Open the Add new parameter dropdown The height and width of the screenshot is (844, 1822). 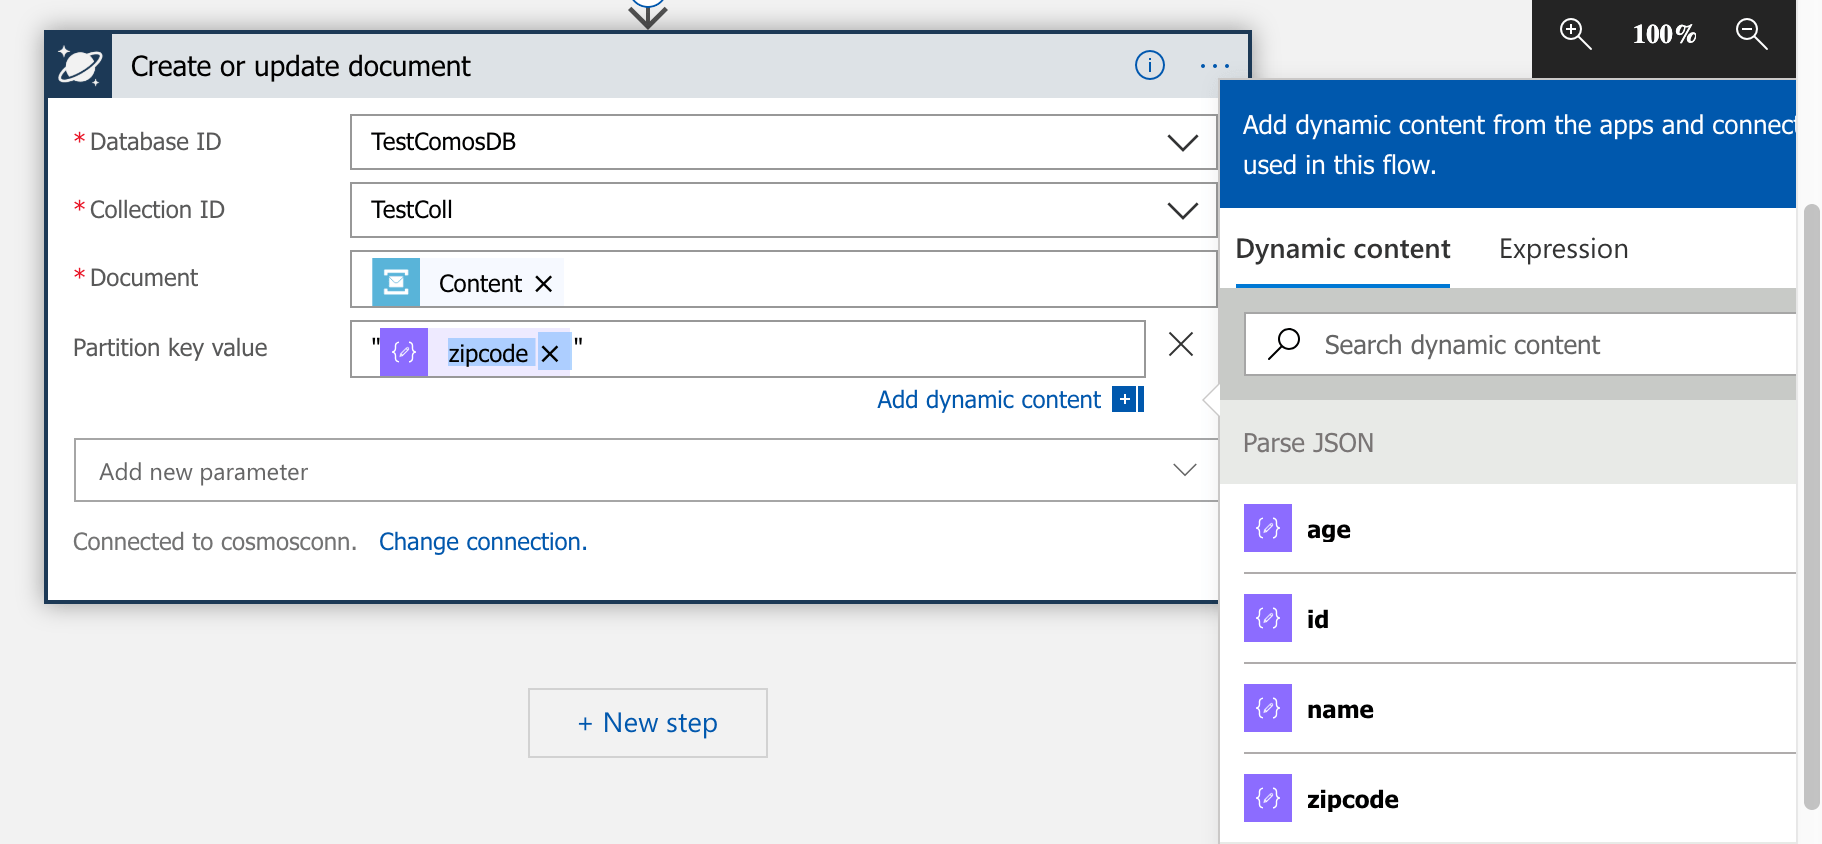coord(647,470)
